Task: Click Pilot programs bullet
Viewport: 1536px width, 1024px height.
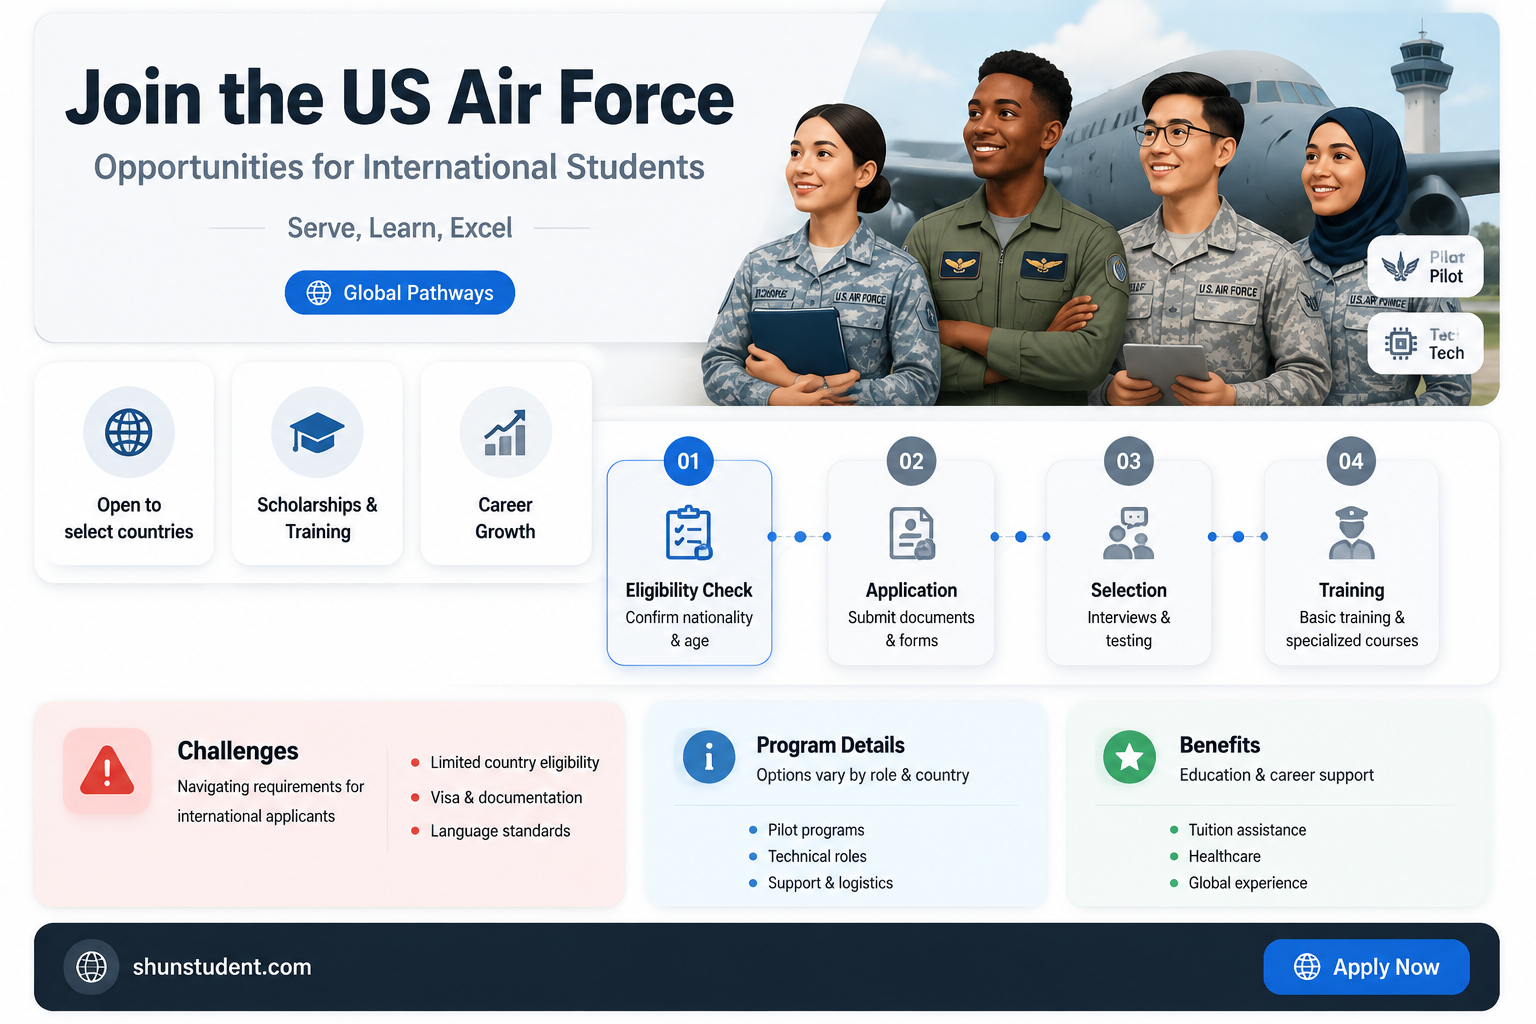Action: click(806, 830)
